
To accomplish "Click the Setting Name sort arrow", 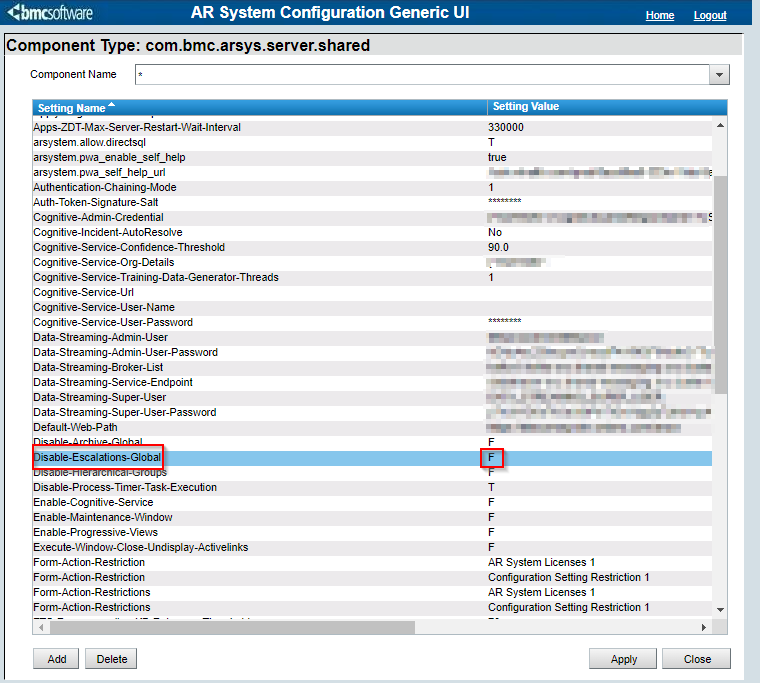I will coord(112,106).
